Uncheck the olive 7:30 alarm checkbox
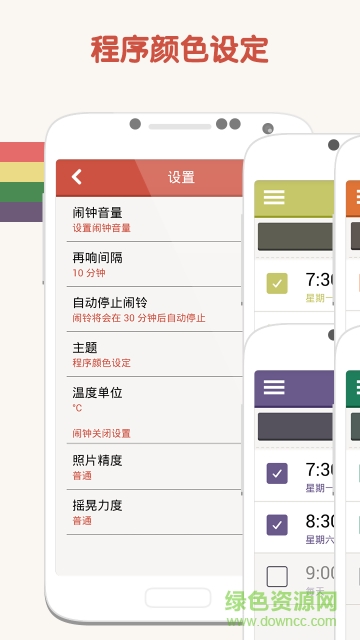The image size is (360, 640). tap(277, 283)
